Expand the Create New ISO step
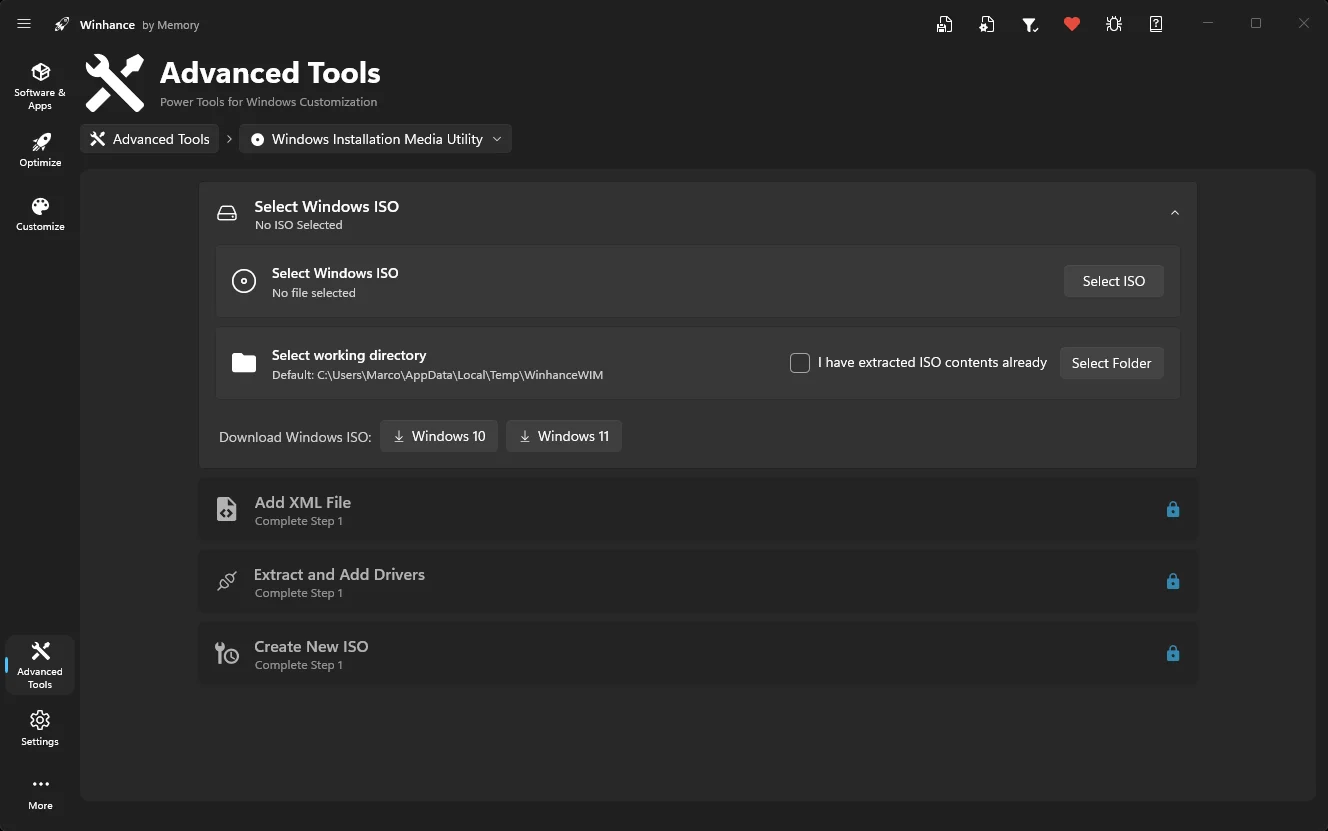 697,654
